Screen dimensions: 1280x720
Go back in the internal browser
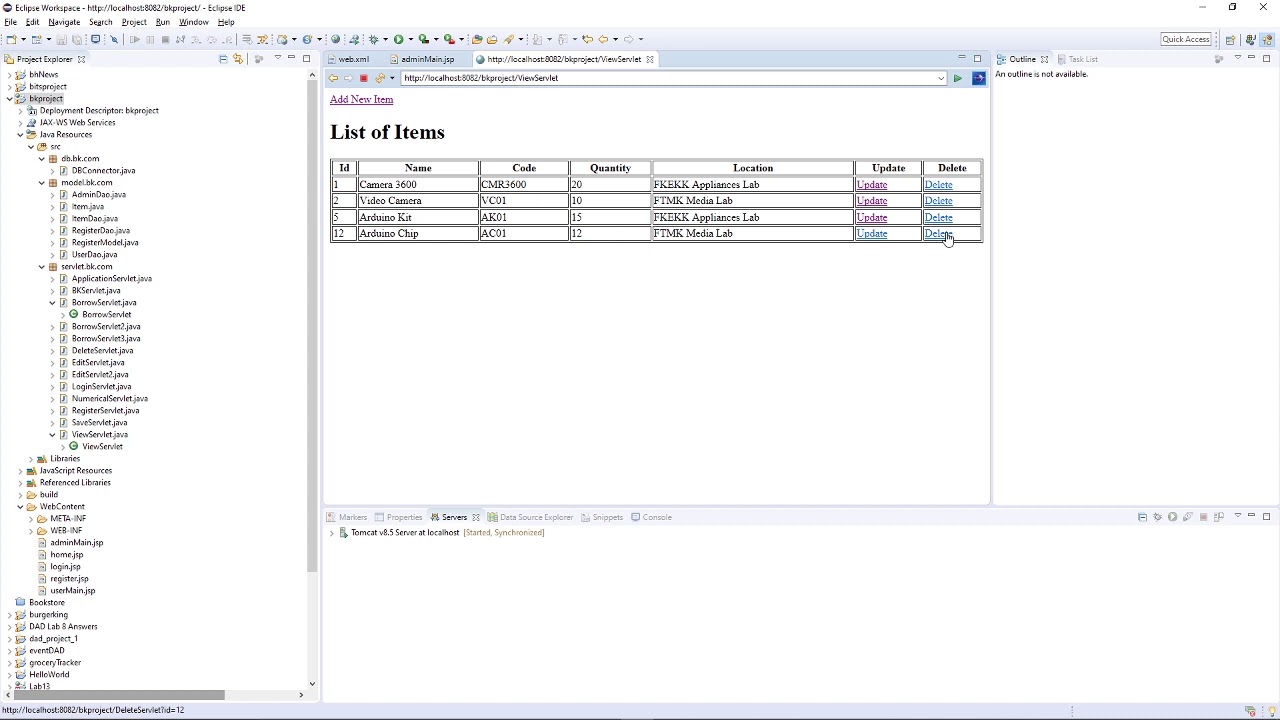coord(333,78)
